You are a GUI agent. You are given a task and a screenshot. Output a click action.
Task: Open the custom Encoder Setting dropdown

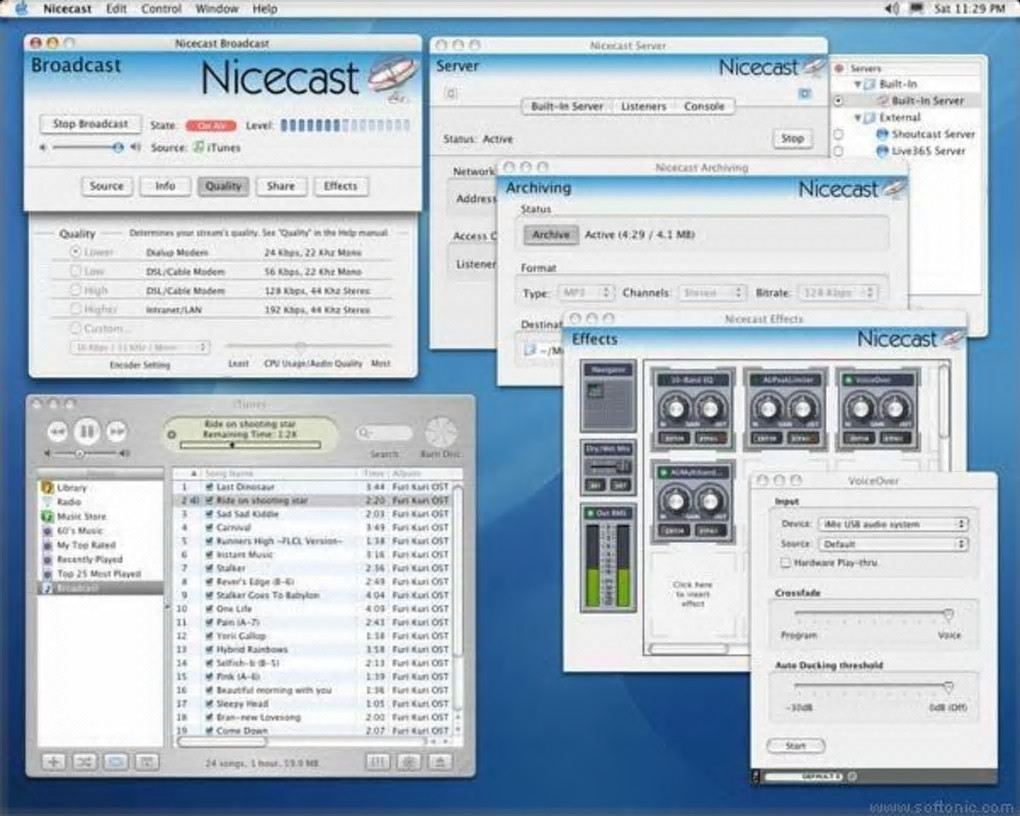[x=139, y=347]
